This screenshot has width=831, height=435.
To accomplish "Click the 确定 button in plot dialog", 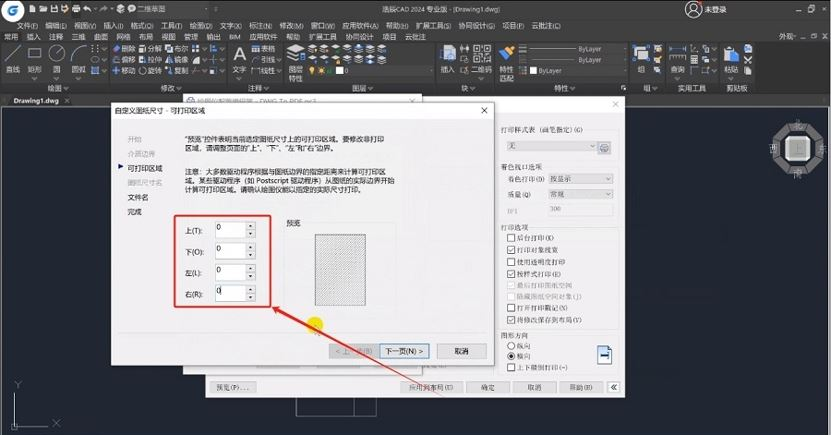I will (488, 388).
